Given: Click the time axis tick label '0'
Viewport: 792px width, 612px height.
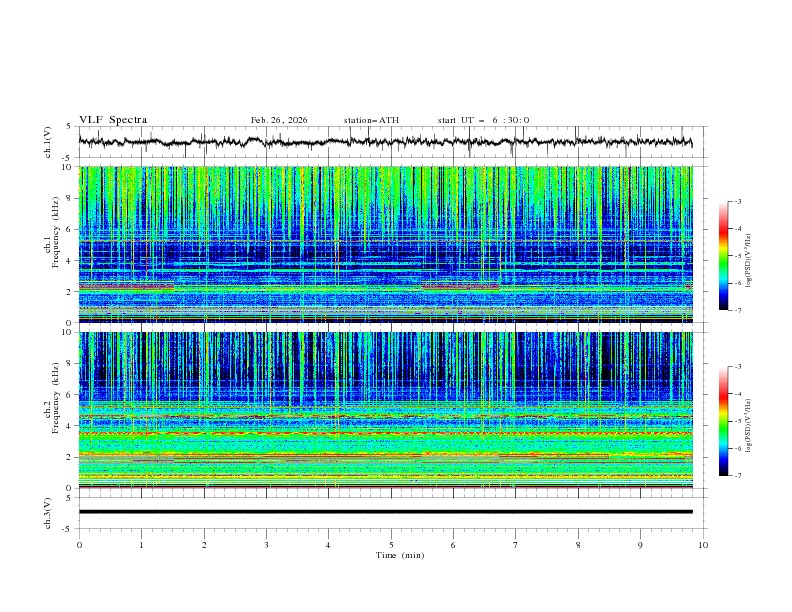Looking at the screenshot, I should 79,545.
